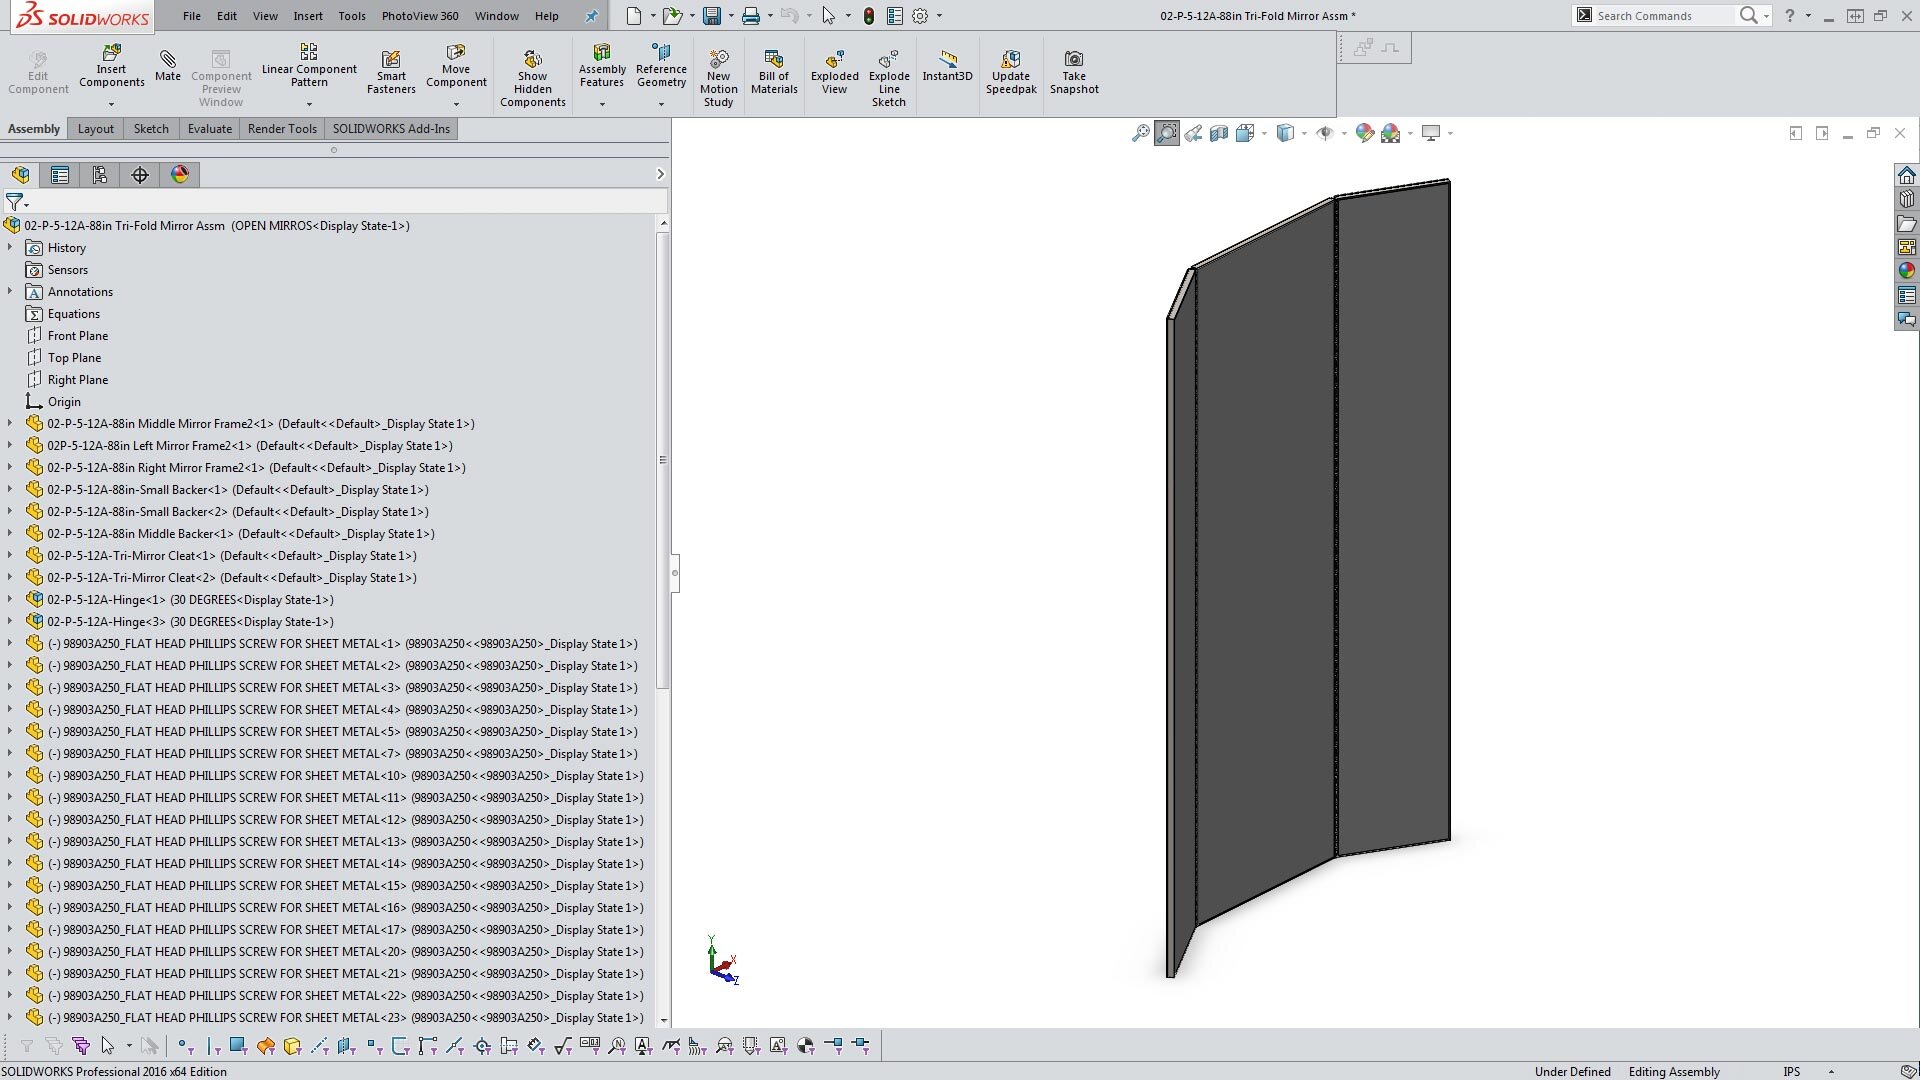Image resolution: width=1920 pixels, height=1080 pixels.
Task: Select the Mate tool
Action: click(x=168, y=64)
